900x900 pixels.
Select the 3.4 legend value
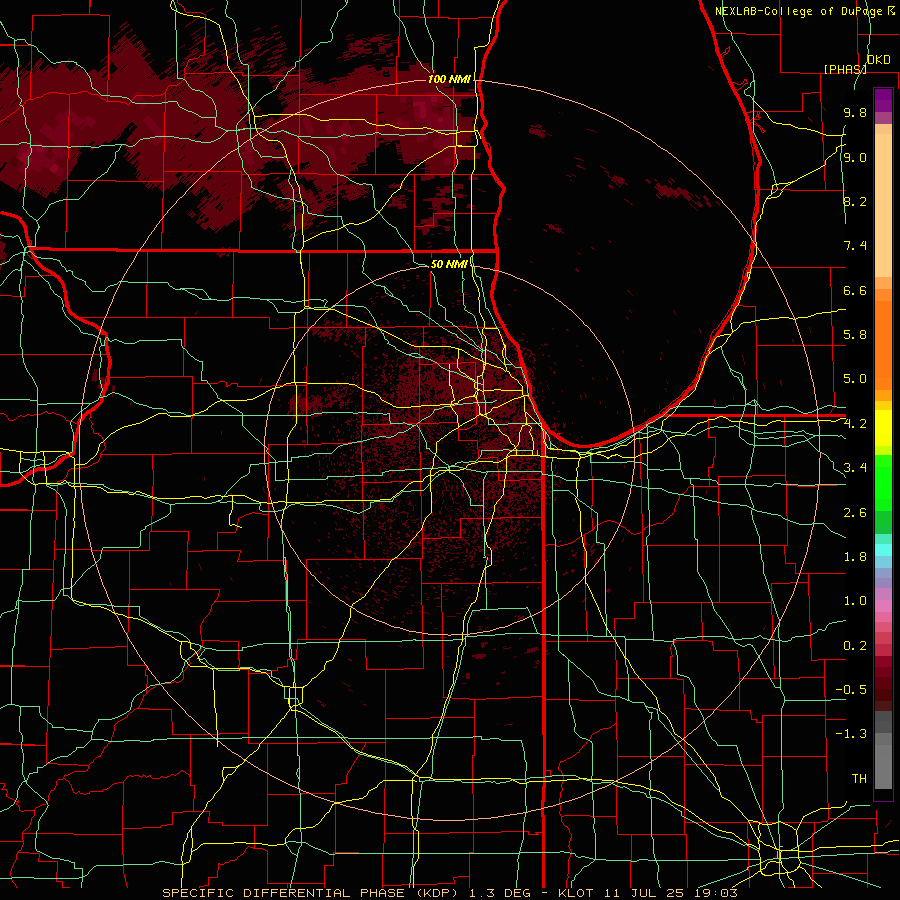pyautogui.click(x=855, y=468)
